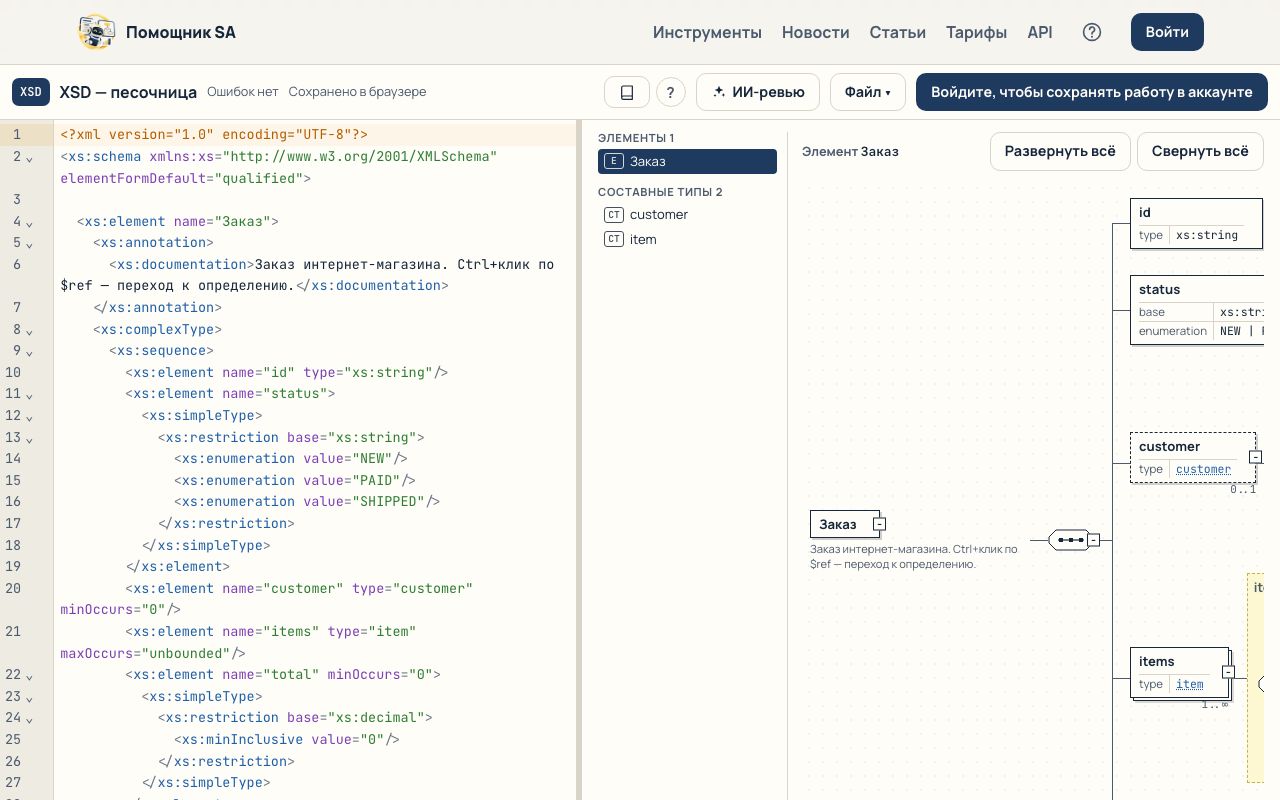This screenshot has height=800, width=1280.
Task: Click the Сохранено в браузере status
Action: (x=357, y=92)
